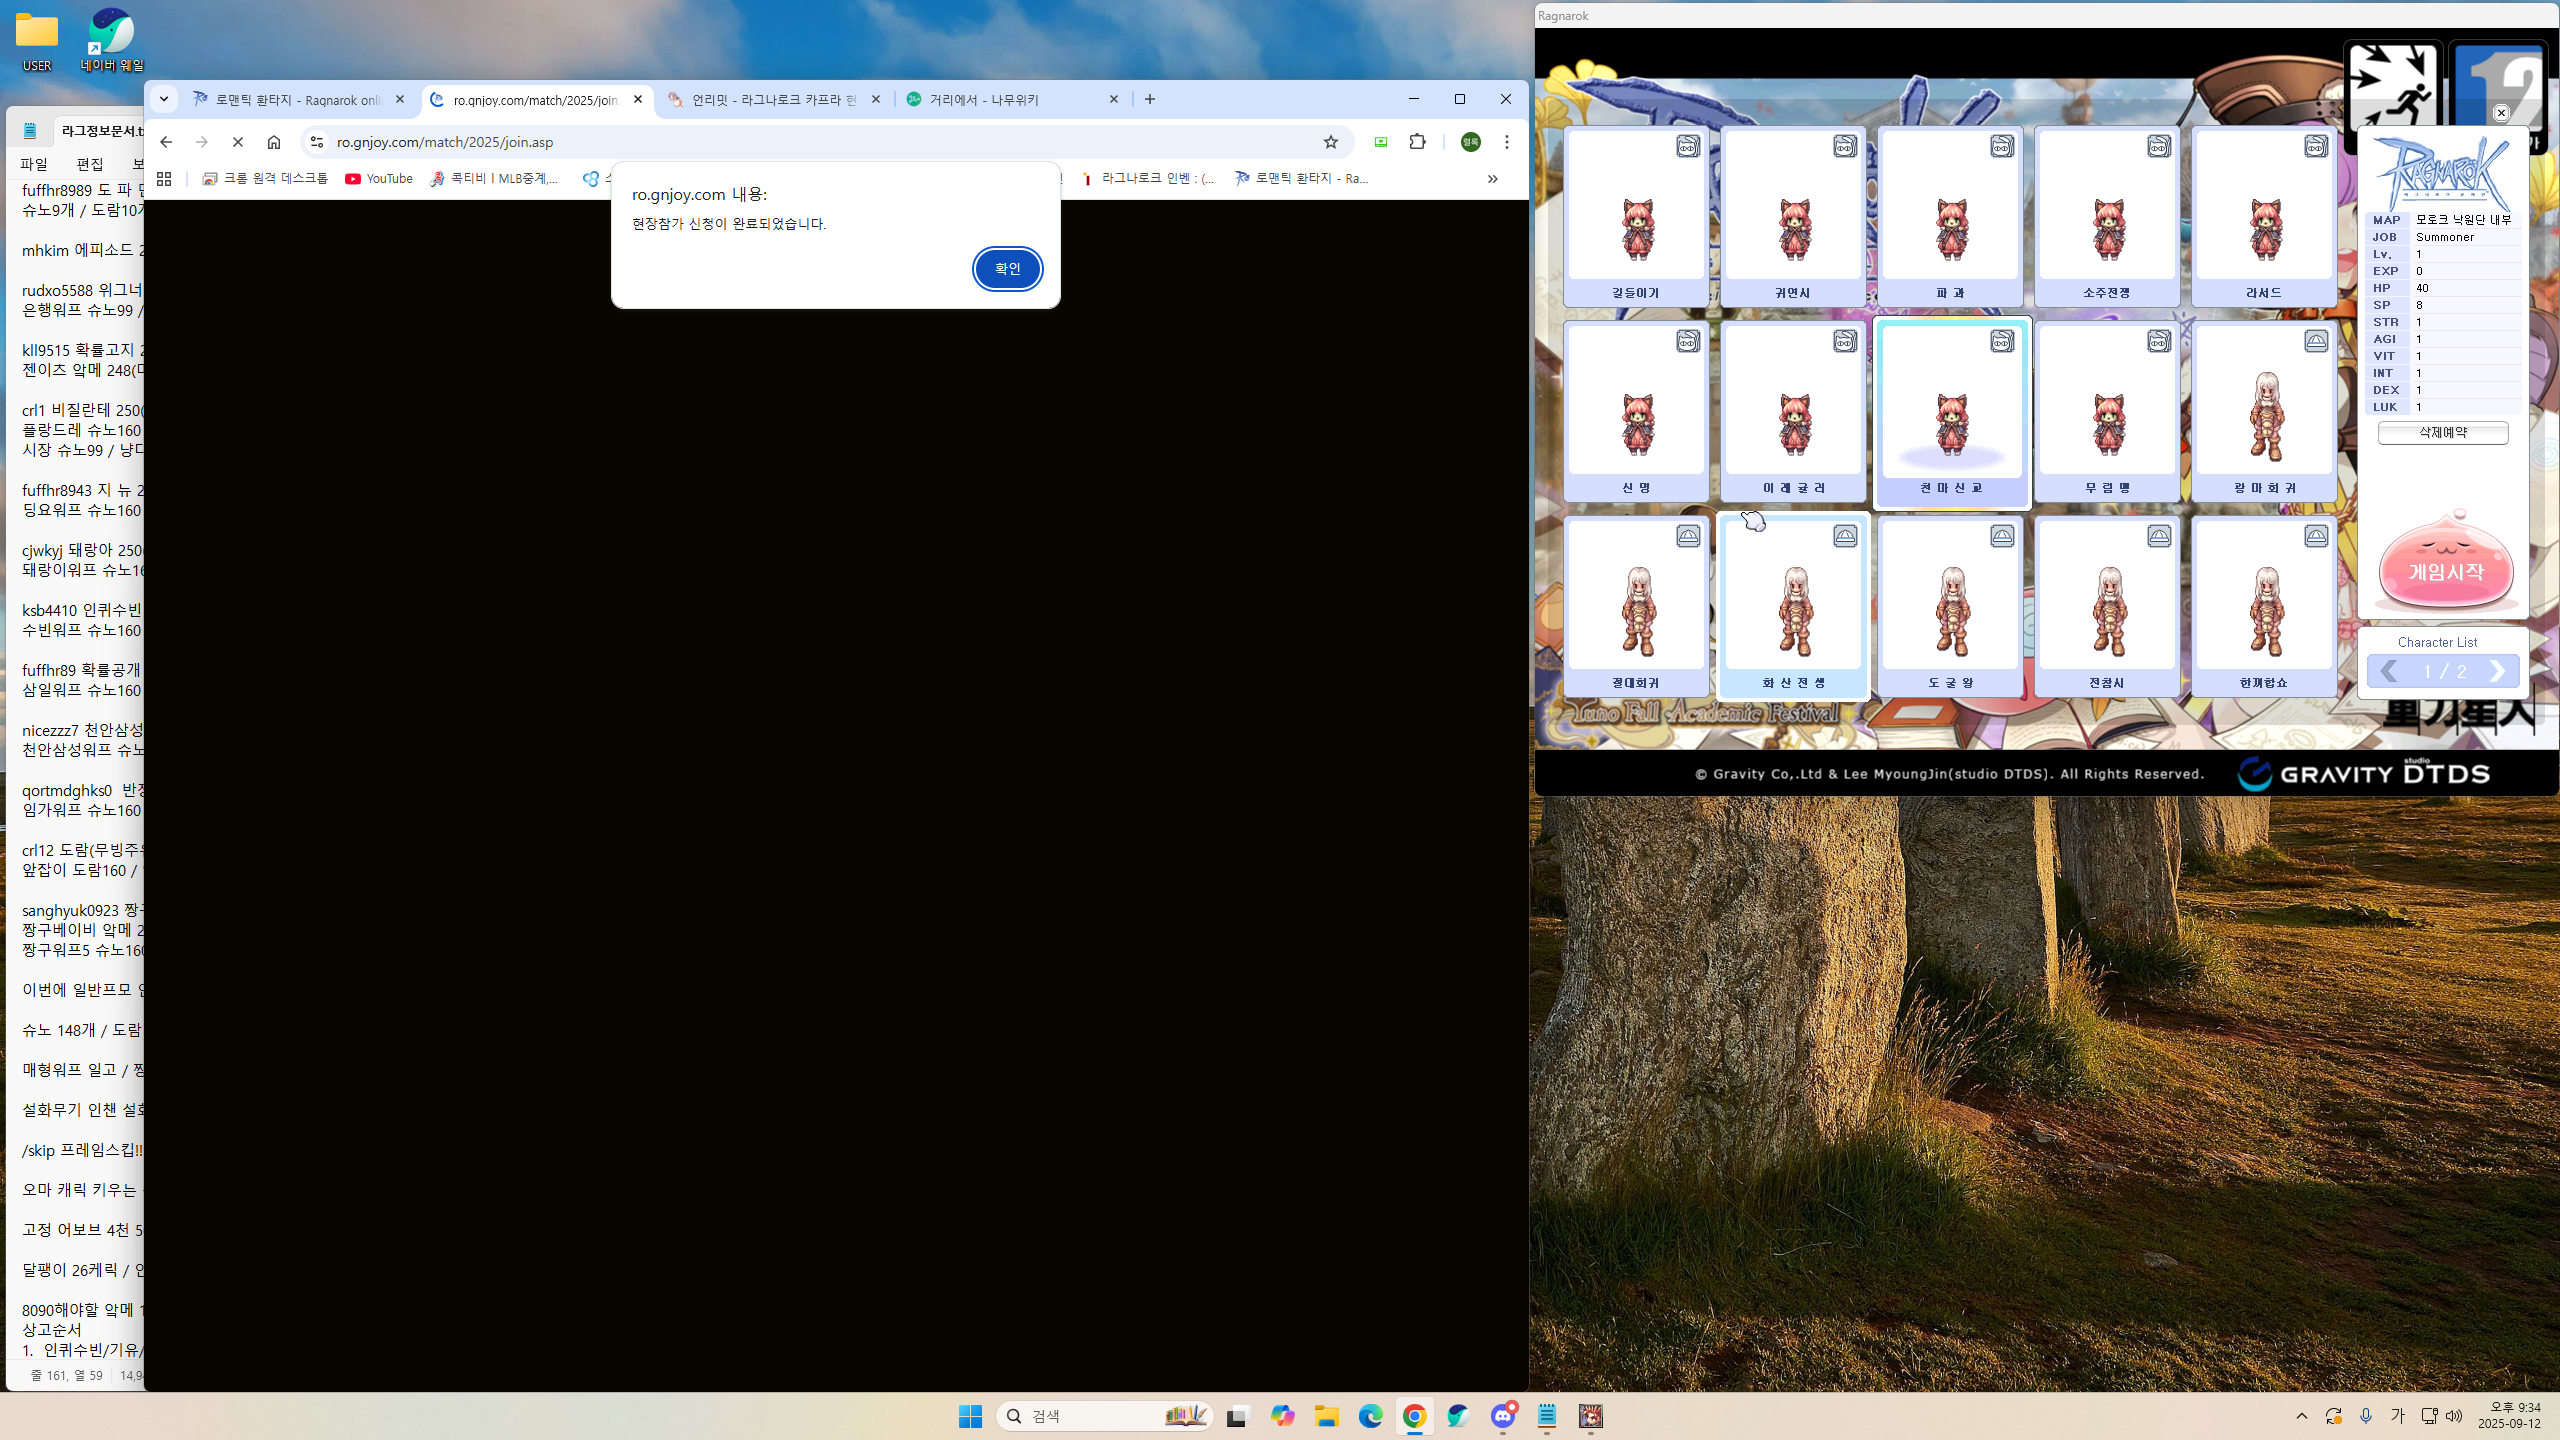Select character 라서드 card
The height and width of the screenshot is (1440, 2560).
(2264, 216)
